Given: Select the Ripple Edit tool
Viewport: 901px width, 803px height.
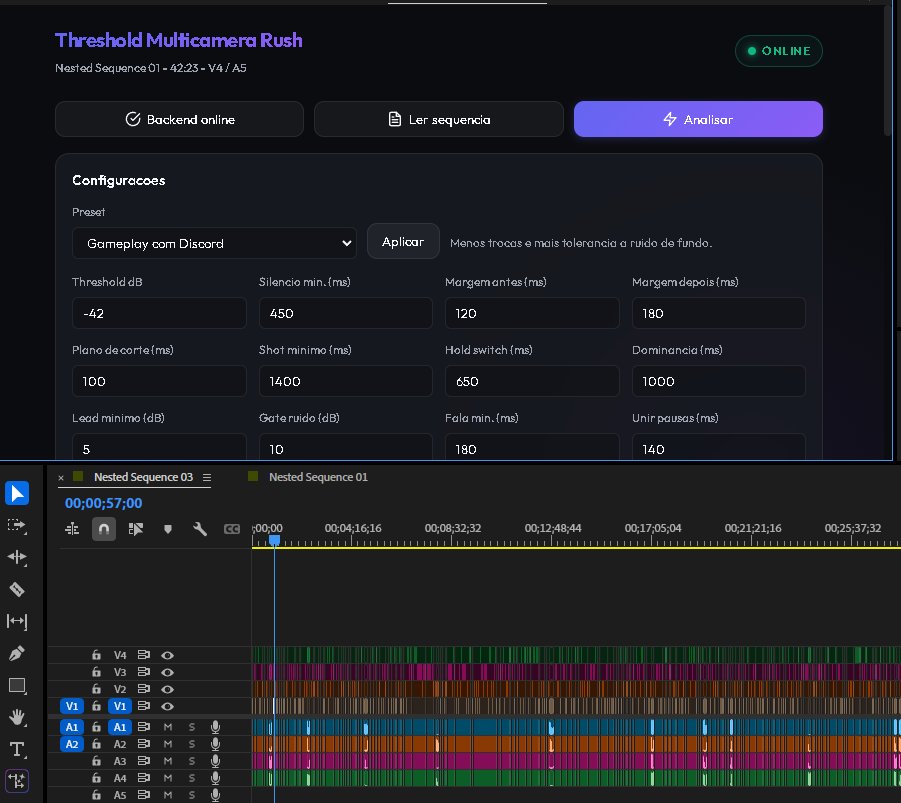Looking at the screenshot, I should (x=17, y=557).
